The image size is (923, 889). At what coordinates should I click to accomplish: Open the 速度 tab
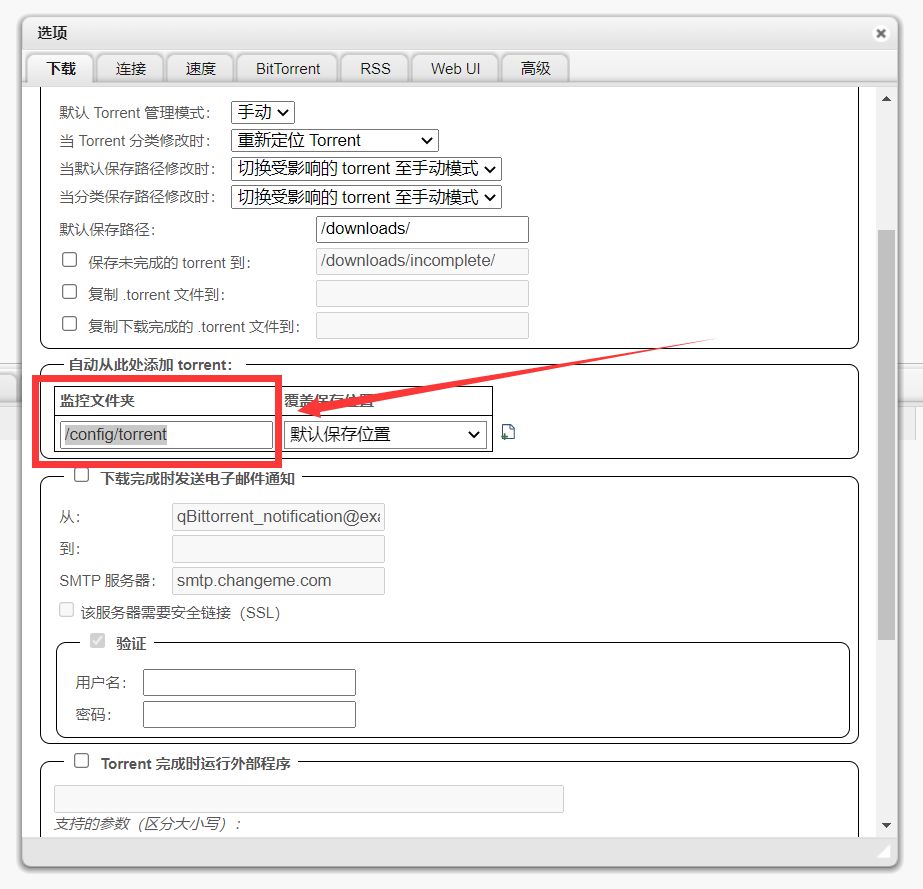(200, 69)
